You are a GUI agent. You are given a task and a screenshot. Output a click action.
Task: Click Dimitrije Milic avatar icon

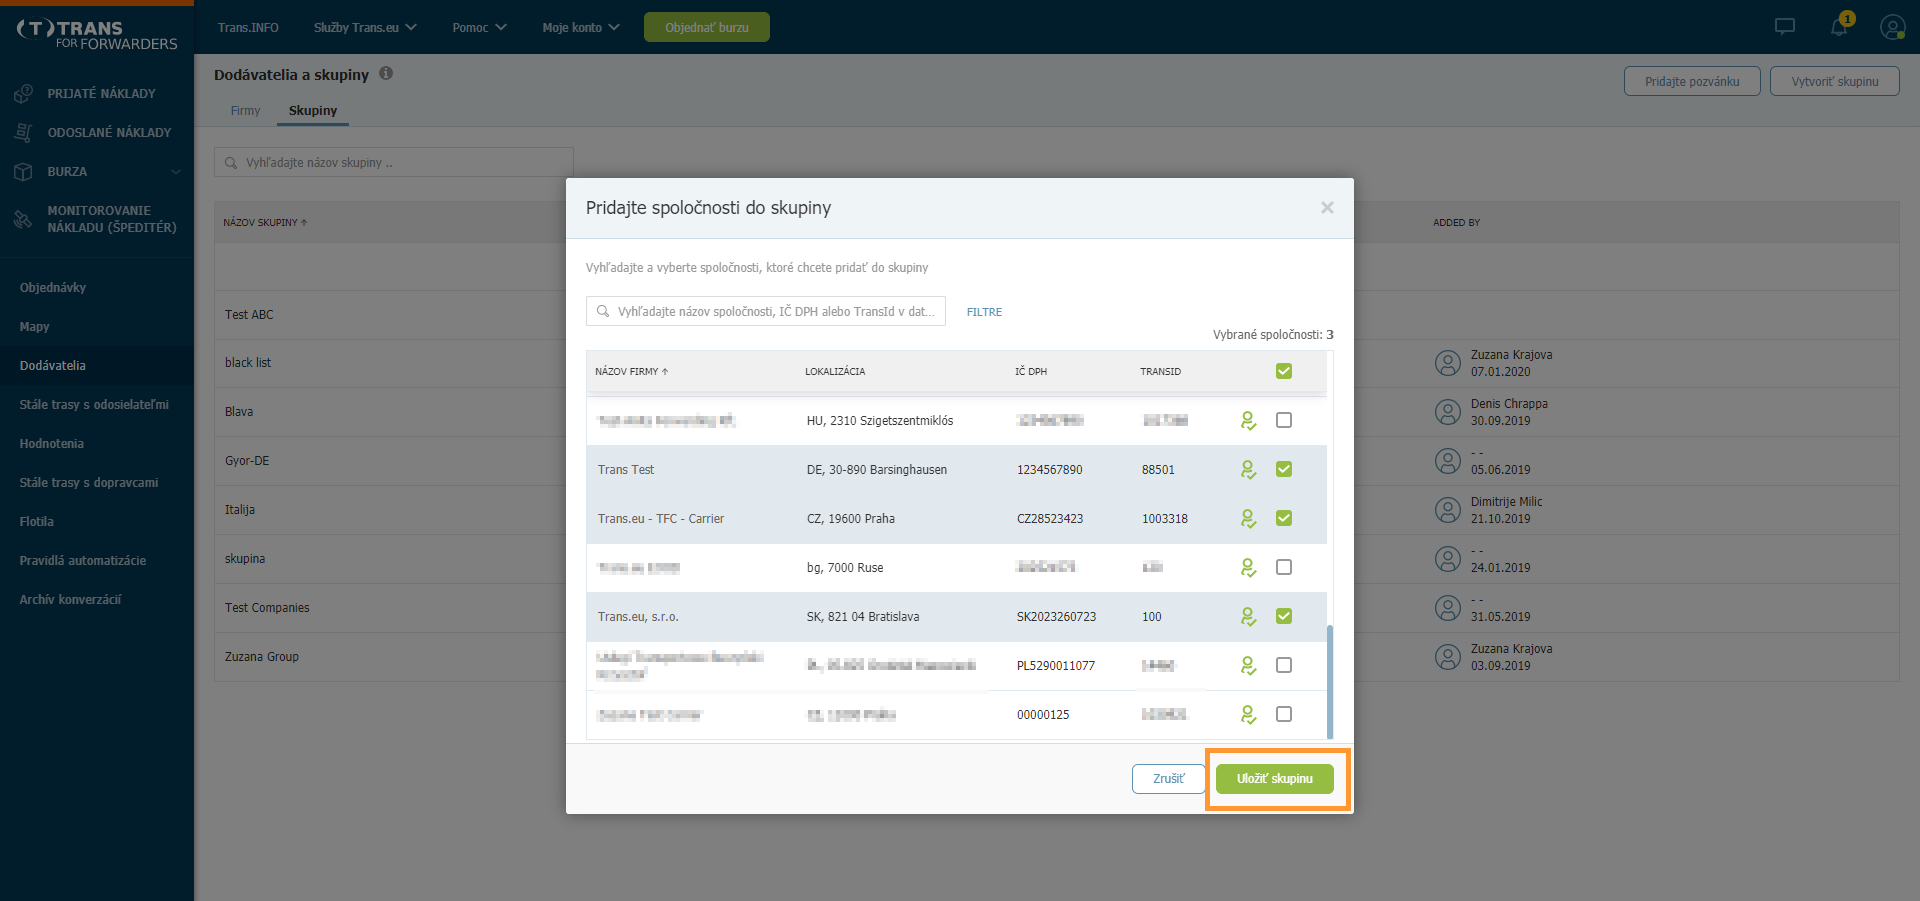point(1447,510)
